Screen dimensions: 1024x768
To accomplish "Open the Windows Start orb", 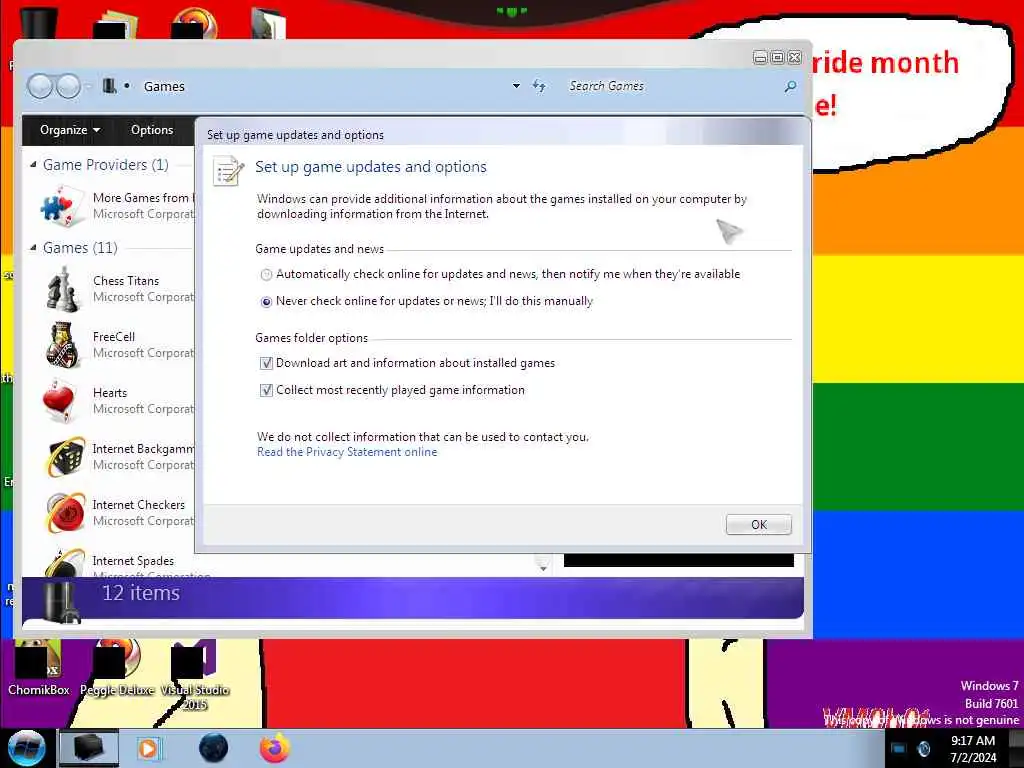I will 27,748.
